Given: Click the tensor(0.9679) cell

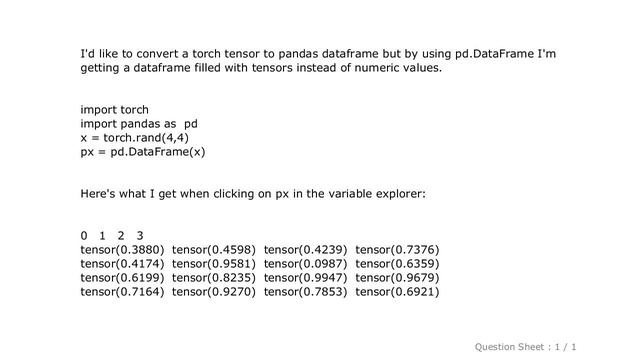Looking at the screenshot, I should point(397,278).
